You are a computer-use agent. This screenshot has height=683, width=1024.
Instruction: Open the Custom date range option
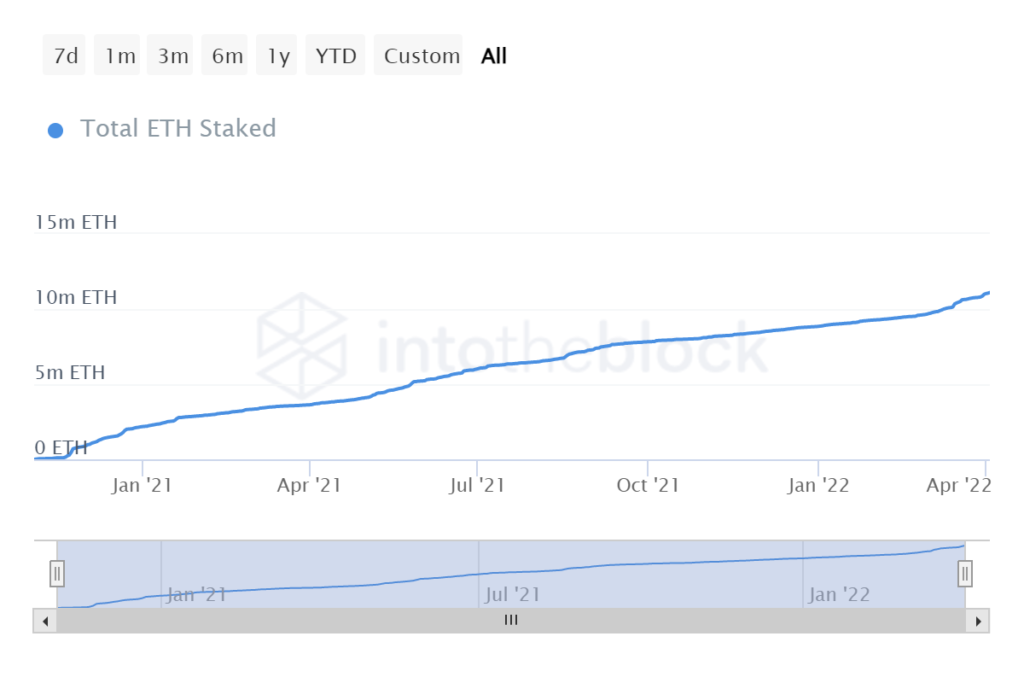coord(419,56)
